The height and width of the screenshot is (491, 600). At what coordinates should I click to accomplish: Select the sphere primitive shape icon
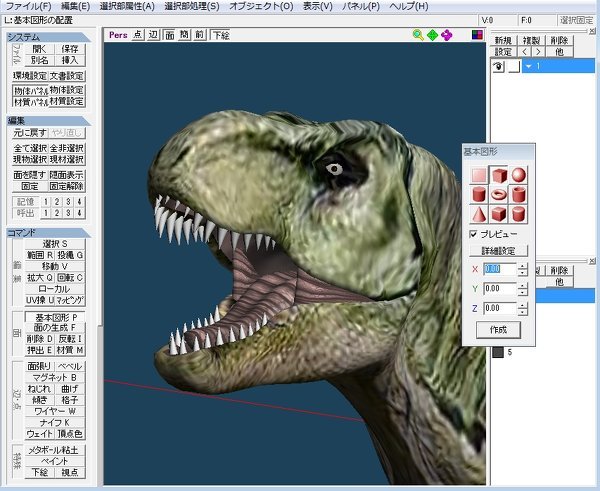point(518,176)
